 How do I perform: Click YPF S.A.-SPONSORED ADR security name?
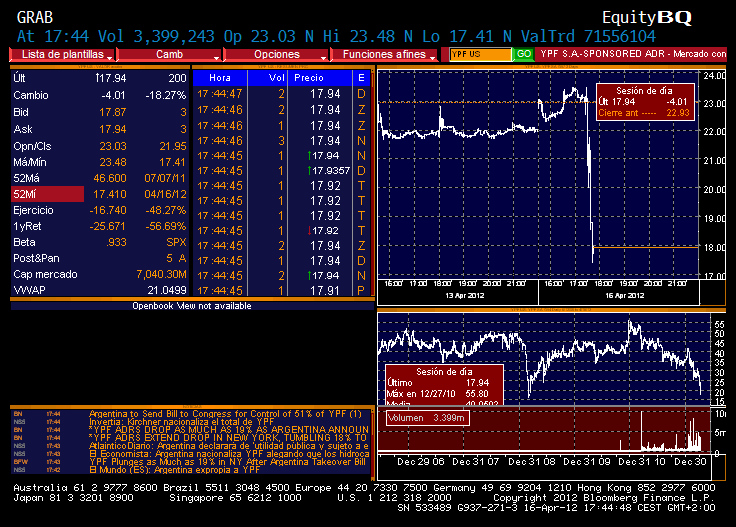tap(602, 54)
